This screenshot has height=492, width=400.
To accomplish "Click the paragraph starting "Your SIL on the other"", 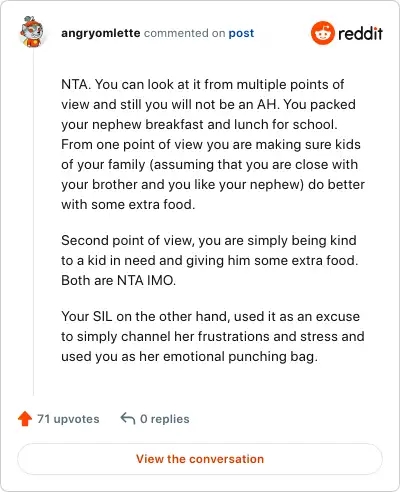I will pos(213,336).
